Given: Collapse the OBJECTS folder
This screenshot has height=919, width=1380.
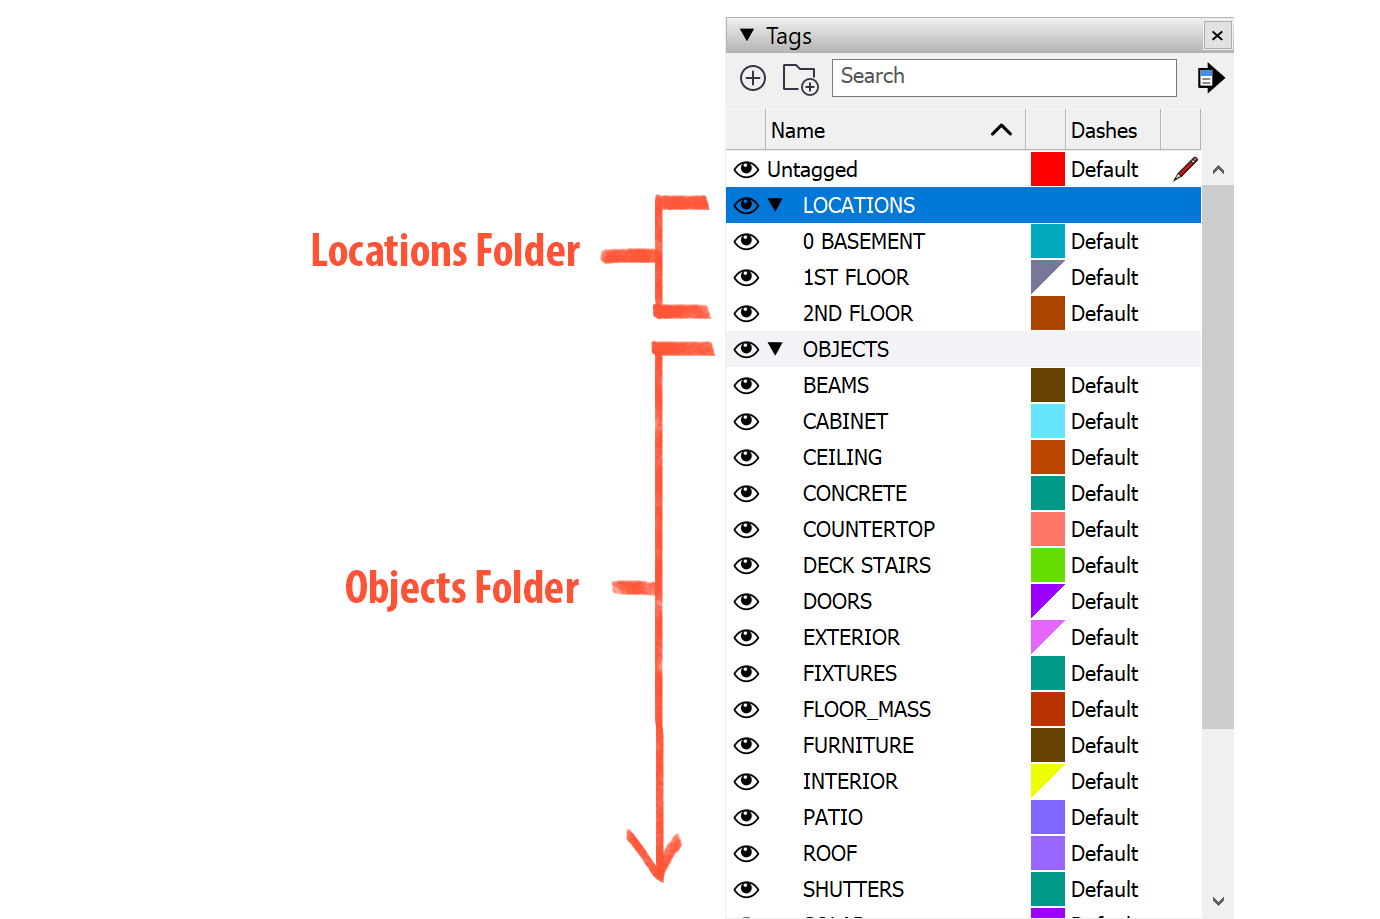Looking at the screenshot, I should pos(775,350).
